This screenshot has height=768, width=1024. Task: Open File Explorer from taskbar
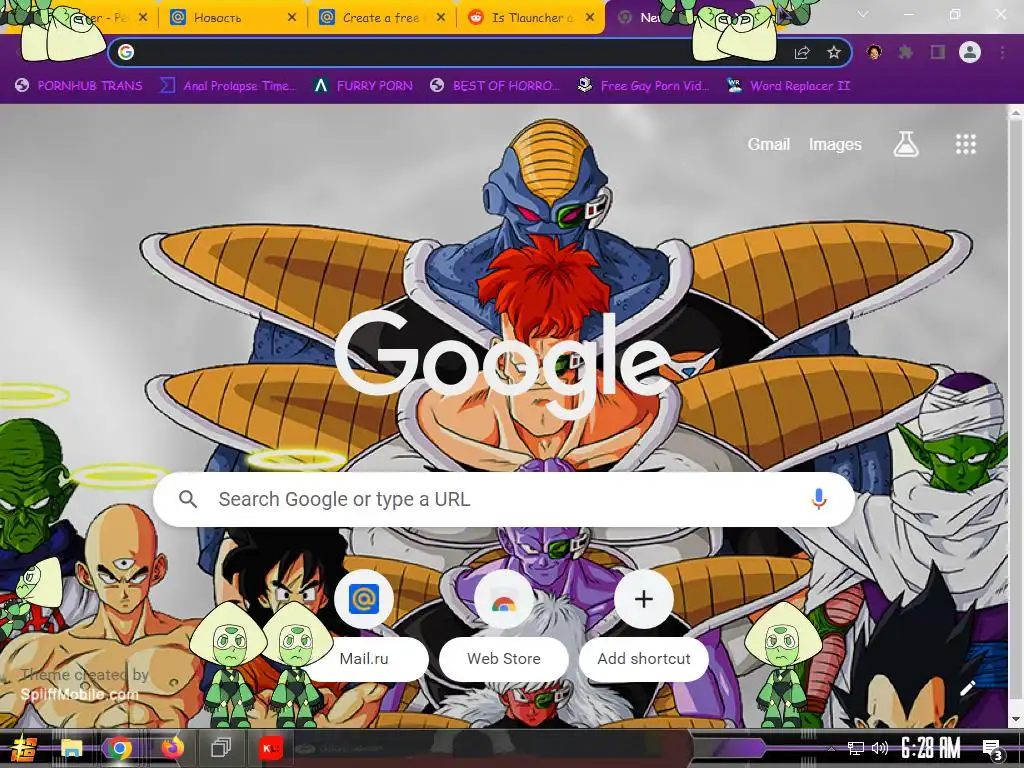[x=72, y=748]
